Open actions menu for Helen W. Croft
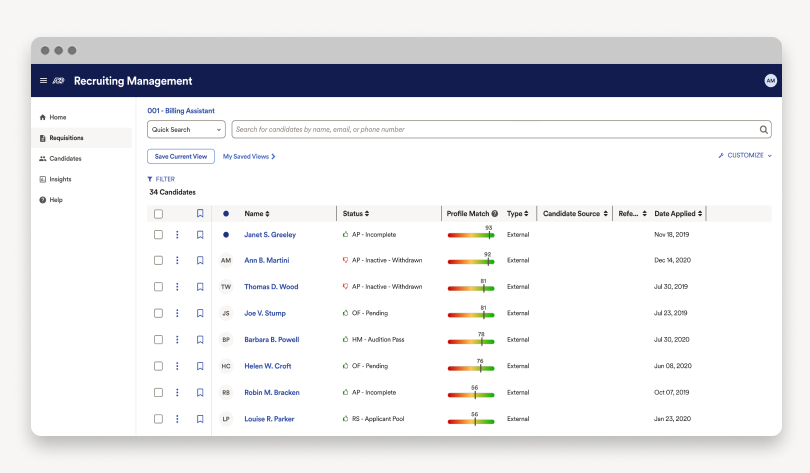This screenshot has height=473, width=810. pyautogui.click(x=177, y=366)
